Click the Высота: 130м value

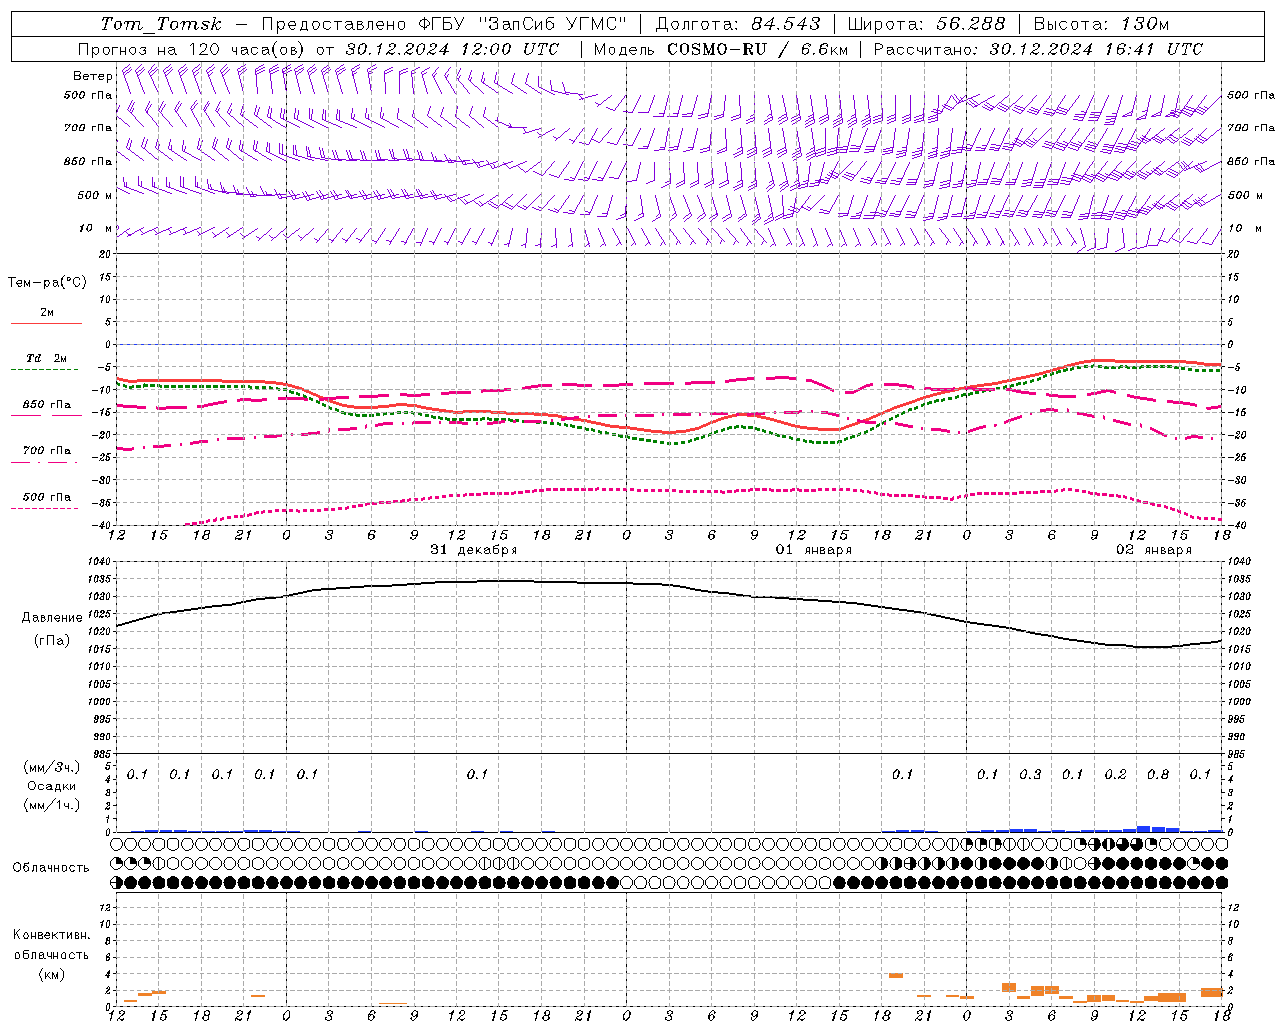click(1101, 24)
